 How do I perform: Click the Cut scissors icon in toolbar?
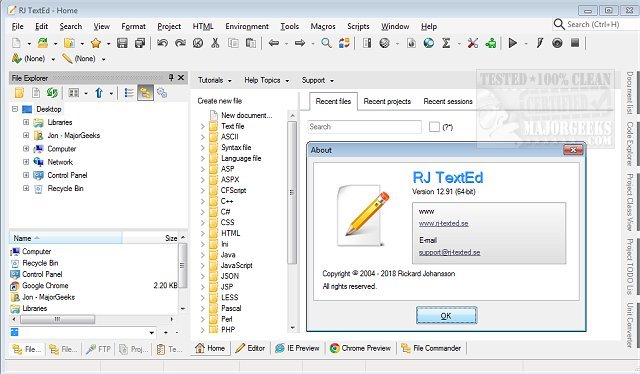click(216, 43)
